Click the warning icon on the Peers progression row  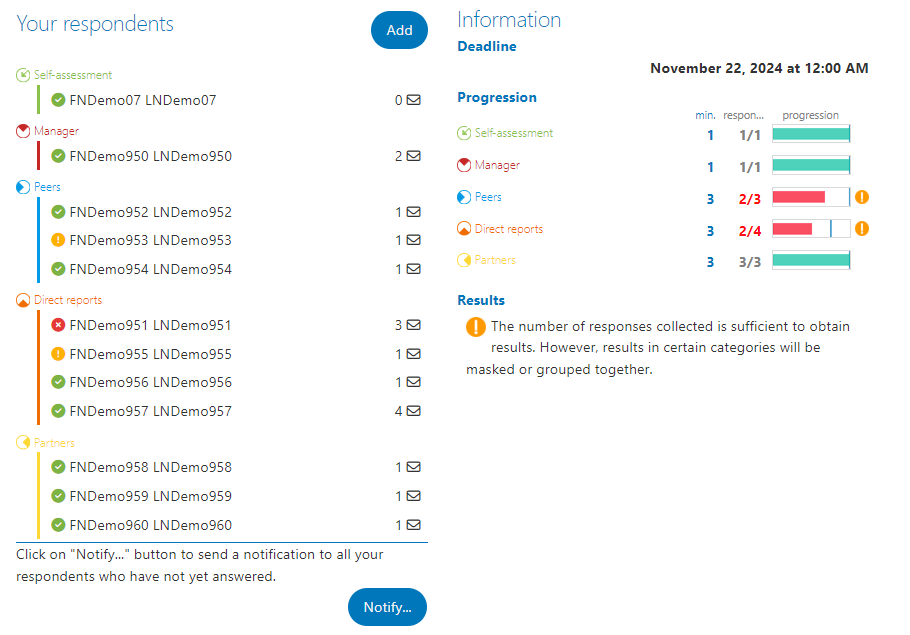(x=862, y=197)
